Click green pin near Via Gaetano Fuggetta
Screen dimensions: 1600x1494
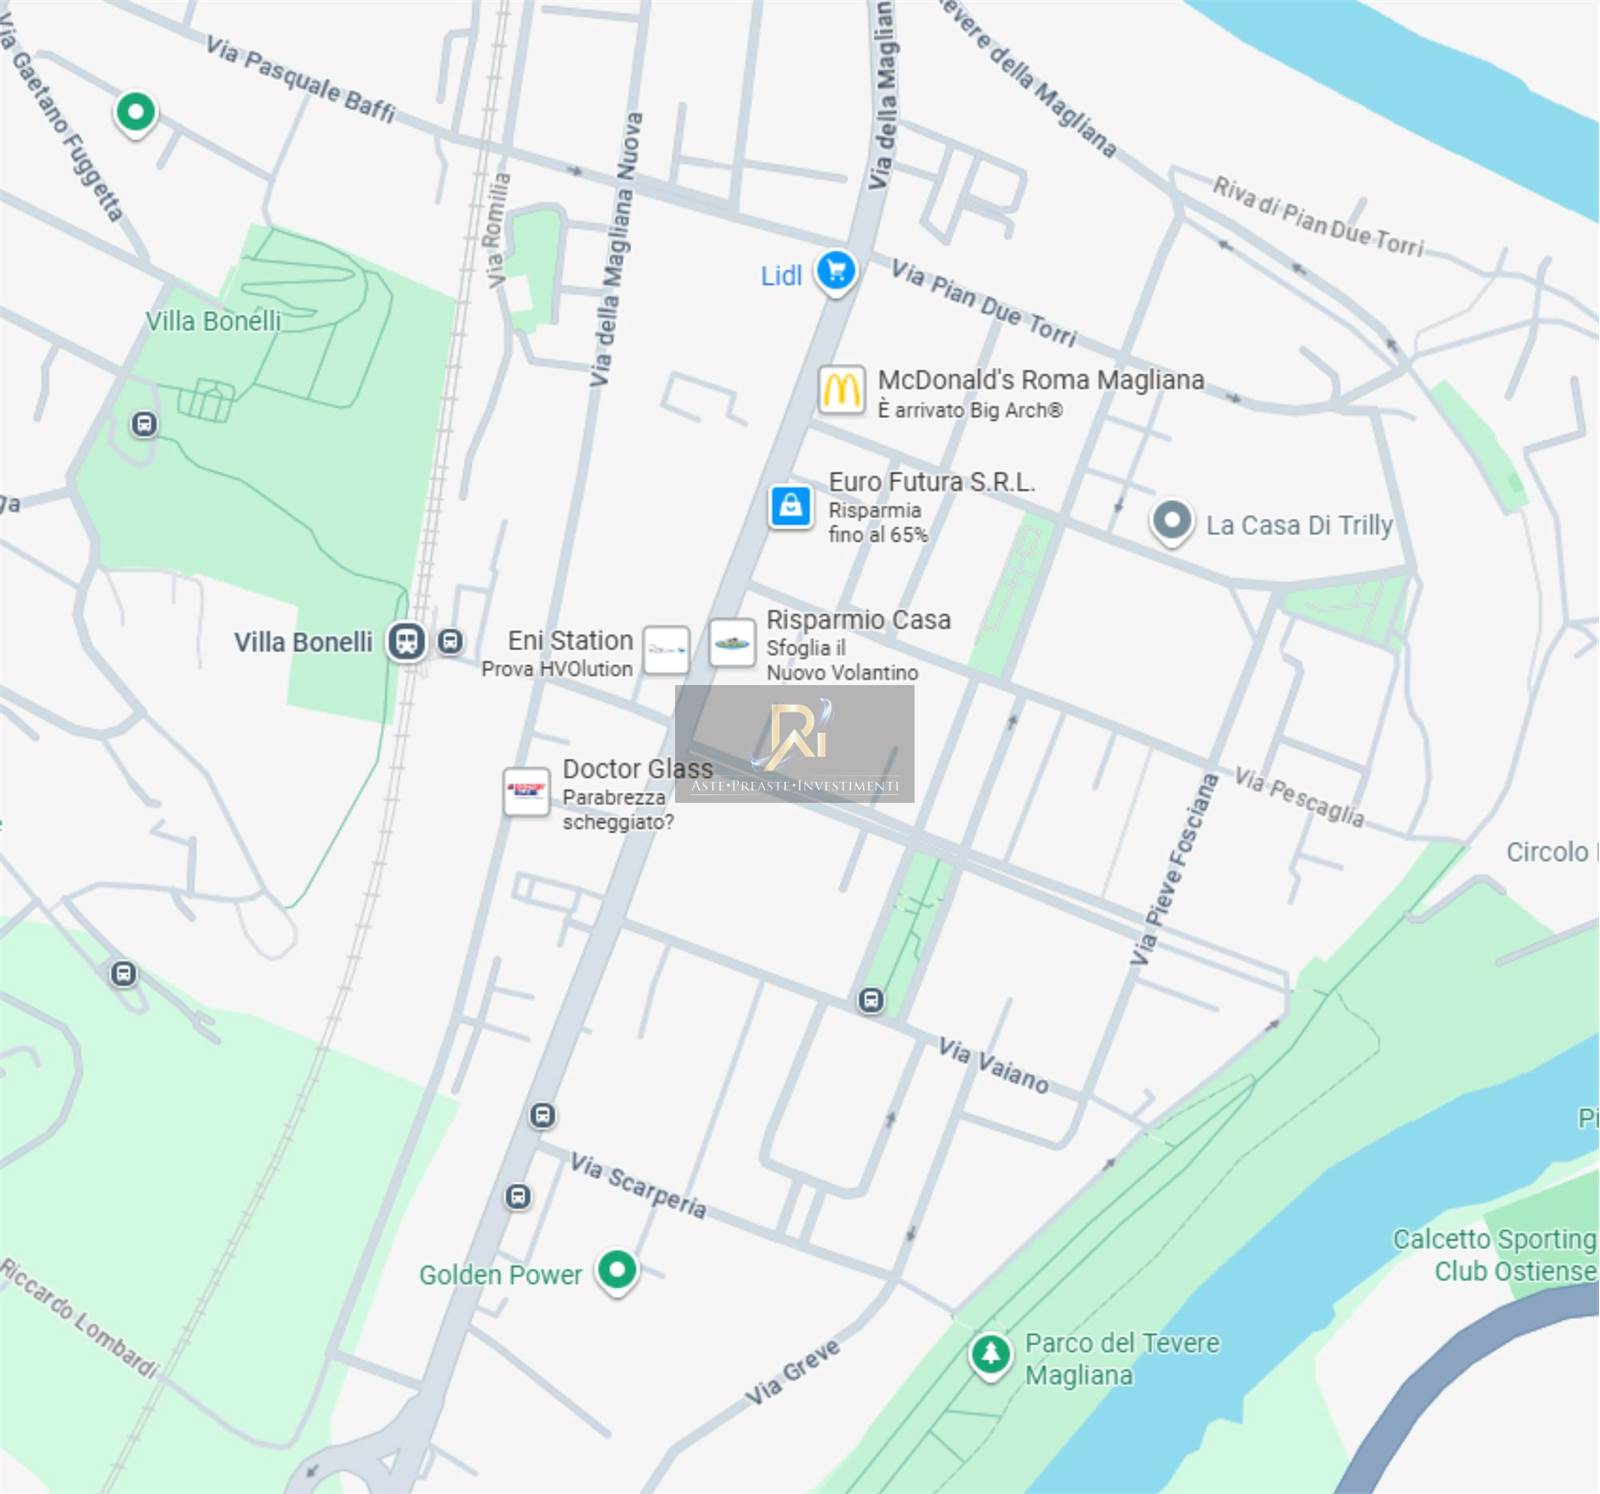[136, 111]
